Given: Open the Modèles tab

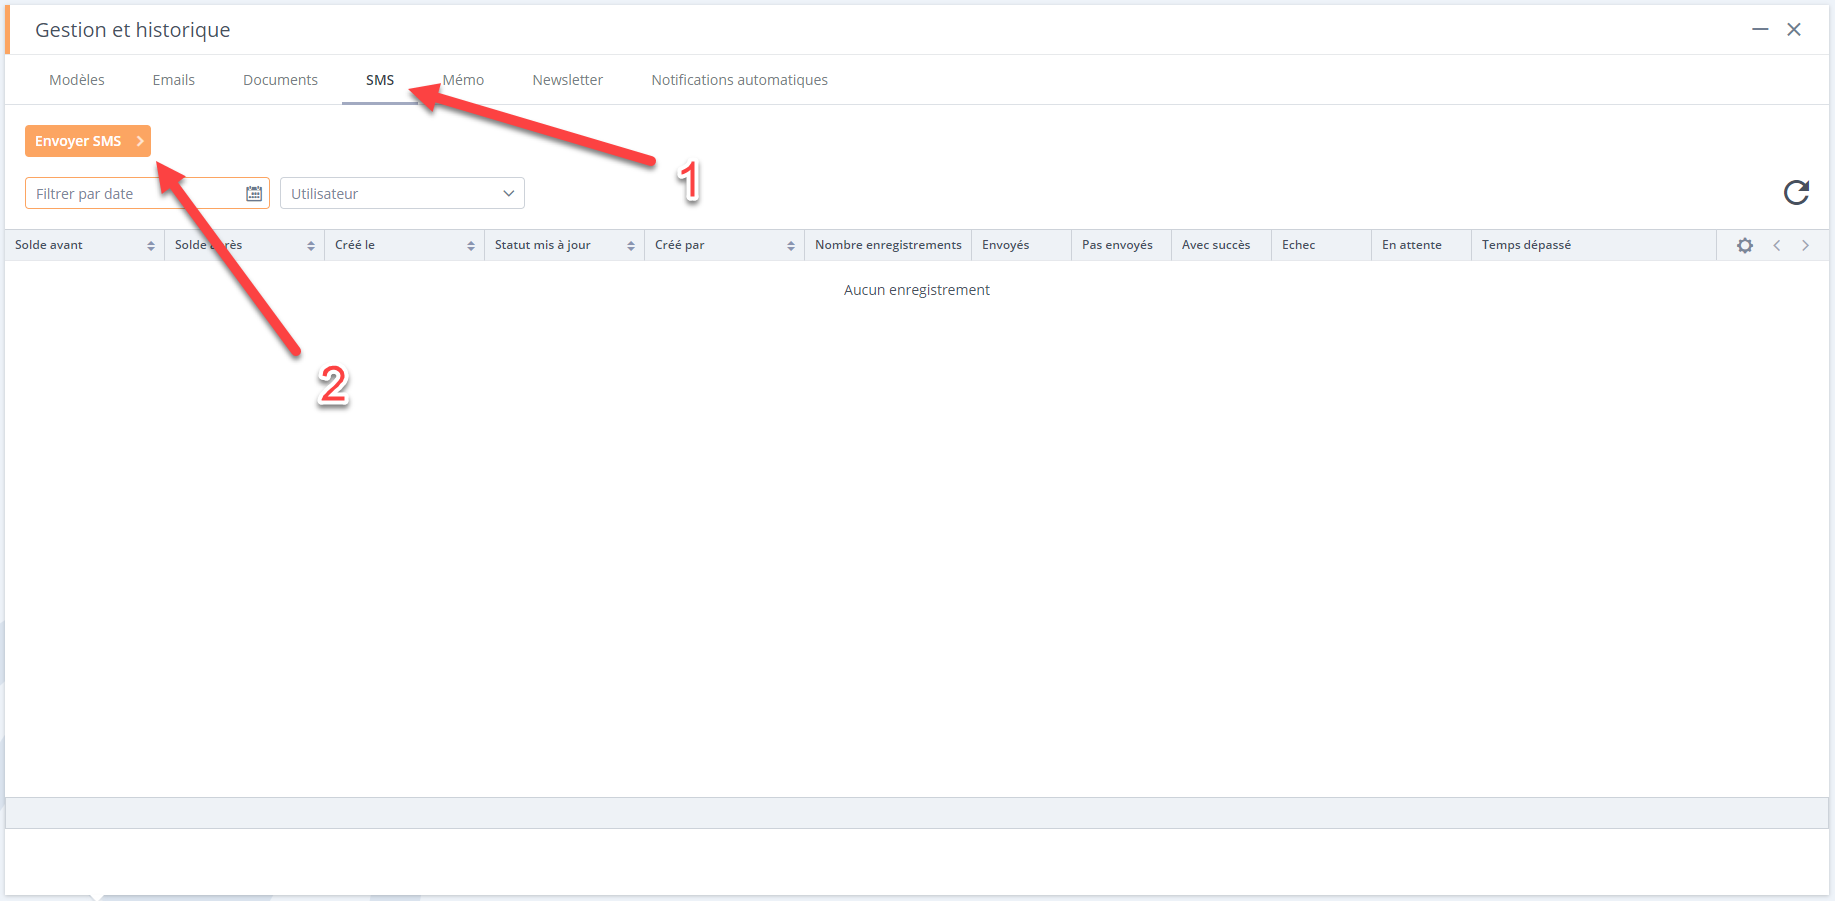Looking at the screenshot, I should 77,80.
